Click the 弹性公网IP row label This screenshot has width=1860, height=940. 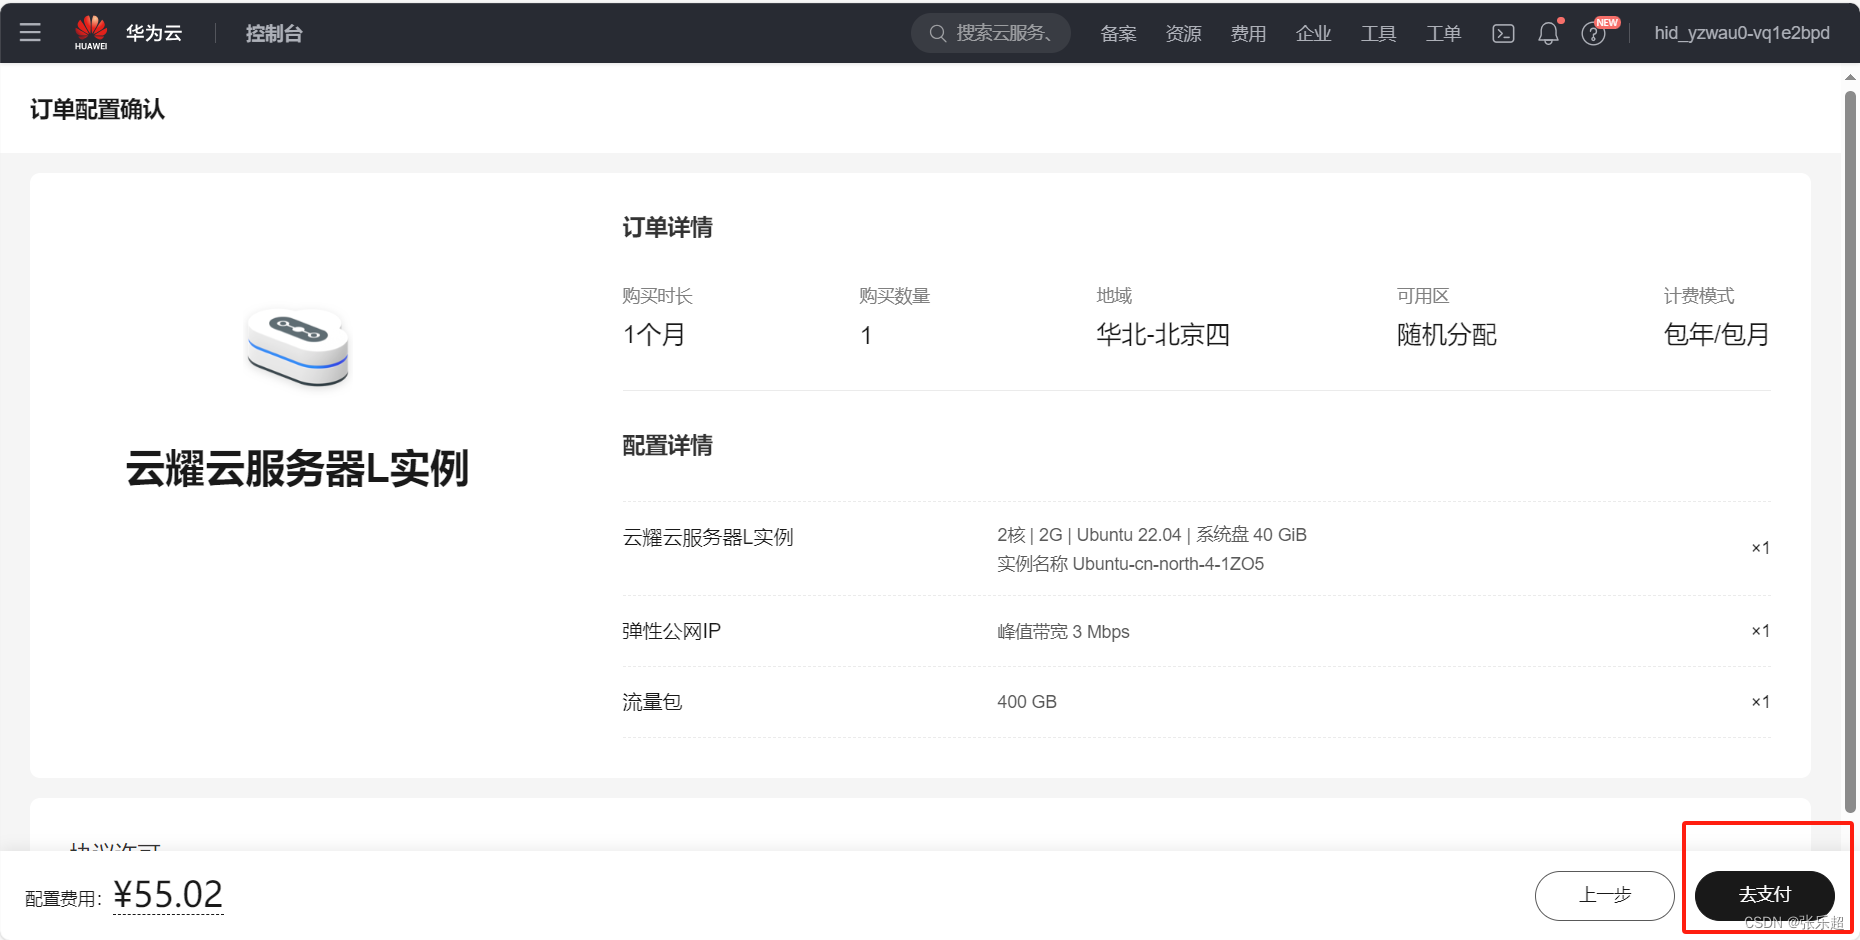671,631
